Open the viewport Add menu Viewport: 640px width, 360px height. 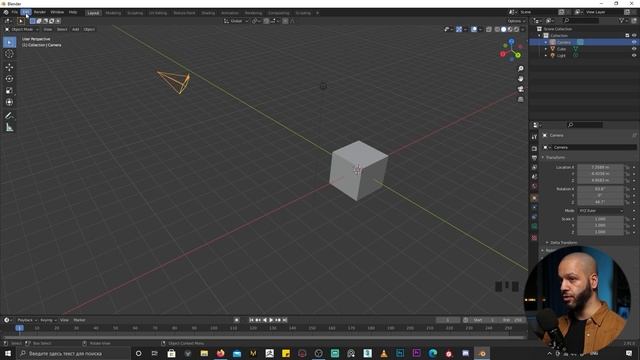pyautogui.click(x=76, y=29)
